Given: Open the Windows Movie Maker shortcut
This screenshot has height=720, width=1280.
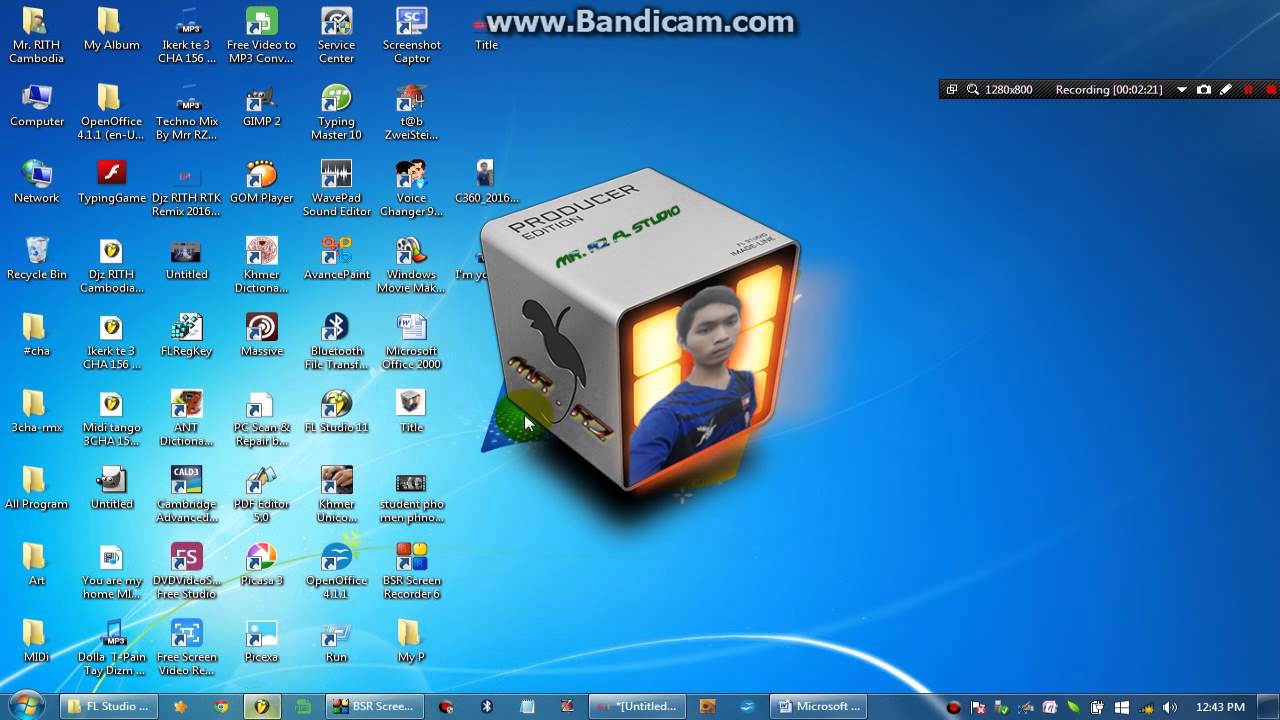Looking at the screenshot, I should pyautogui.click(x=411, y=266).
